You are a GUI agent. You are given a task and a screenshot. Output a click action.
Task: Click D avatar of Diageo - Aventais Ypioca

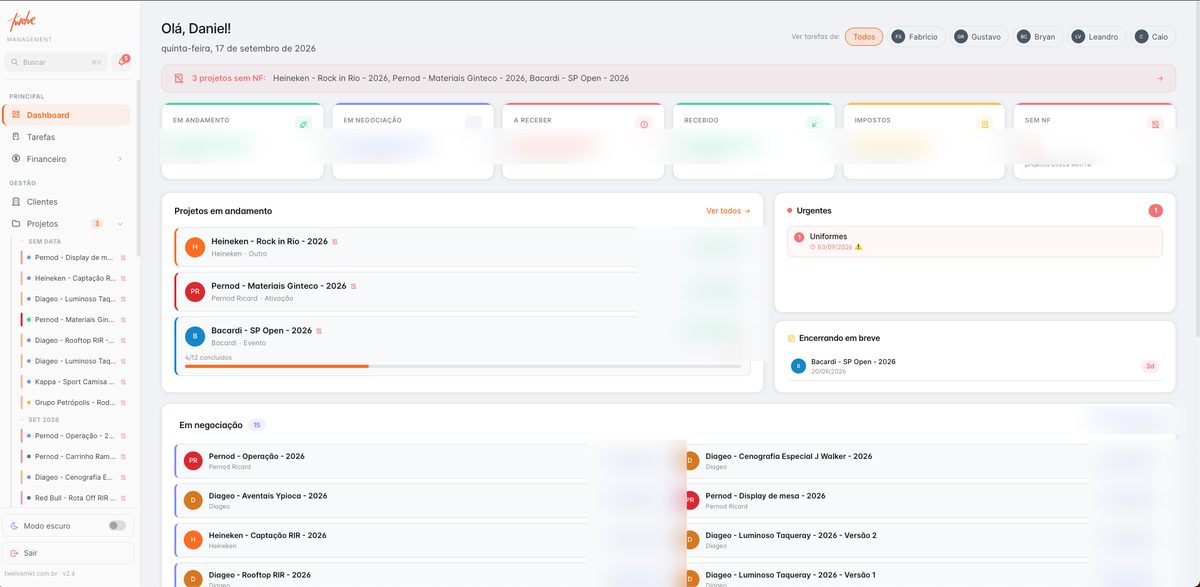193,501
